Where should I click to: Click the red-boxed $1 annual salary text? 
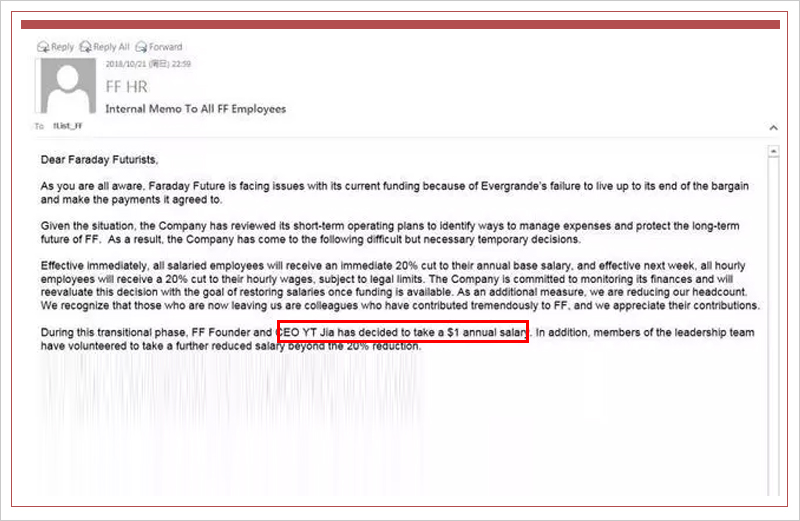[402, 332]
